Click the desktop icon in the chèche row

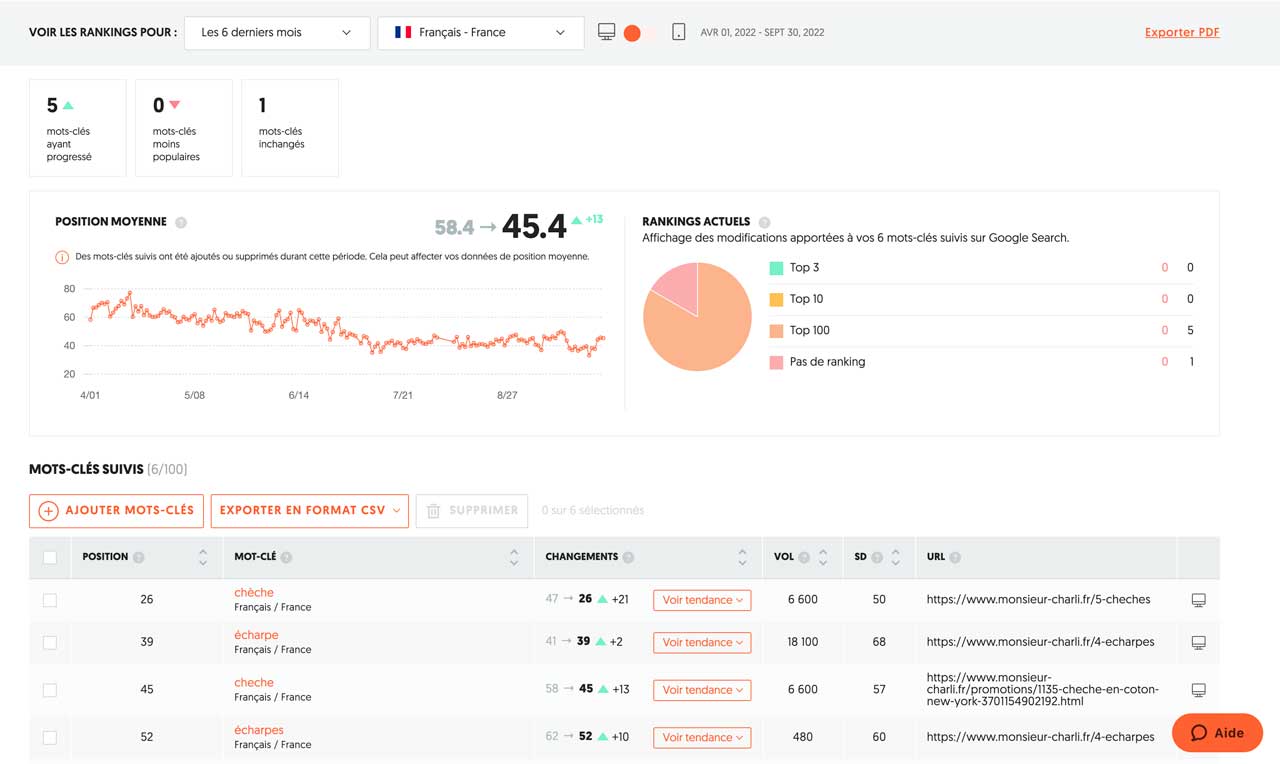pyautogui.click(x=1198, y=600)
